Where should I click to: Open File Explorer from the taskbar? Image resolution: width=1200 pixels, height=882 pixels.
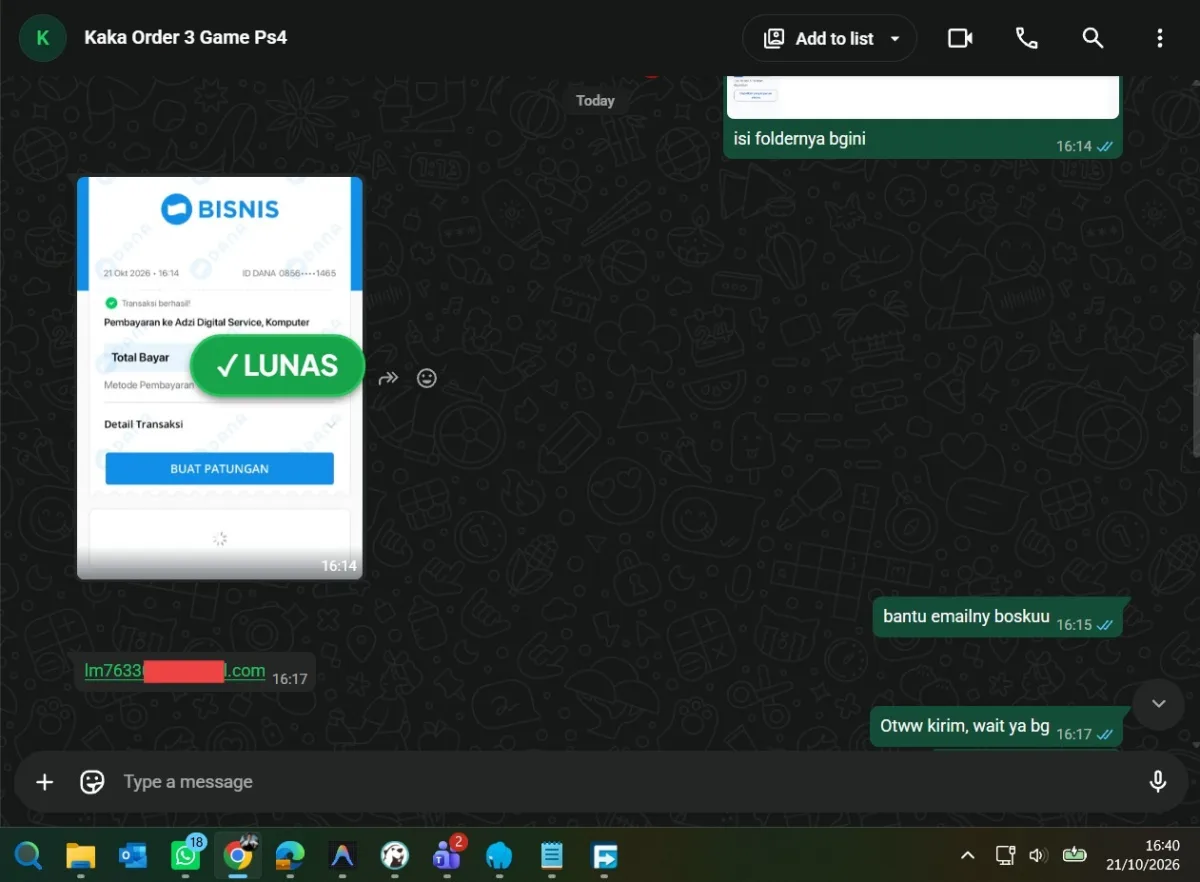[80, 856]
